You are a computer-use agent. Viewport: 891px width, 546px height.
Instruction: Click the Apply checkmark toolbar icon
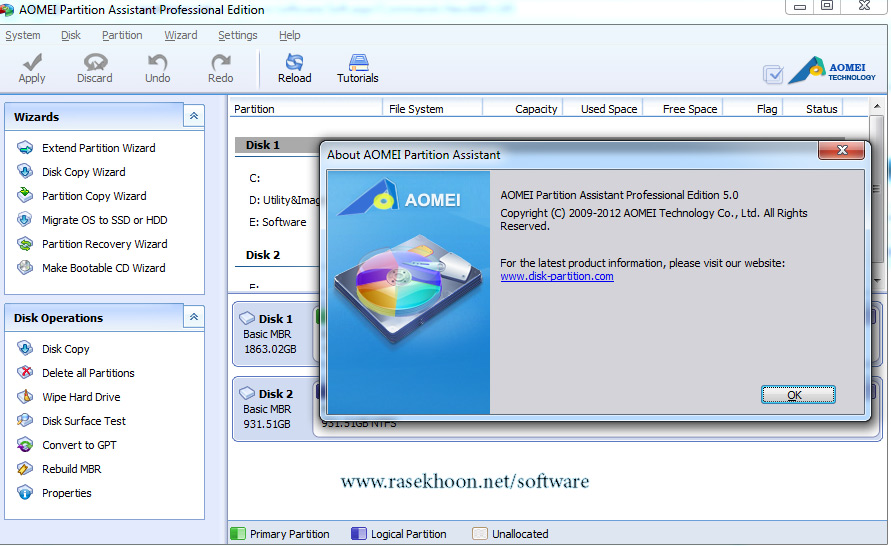click(x=32, y=61)
